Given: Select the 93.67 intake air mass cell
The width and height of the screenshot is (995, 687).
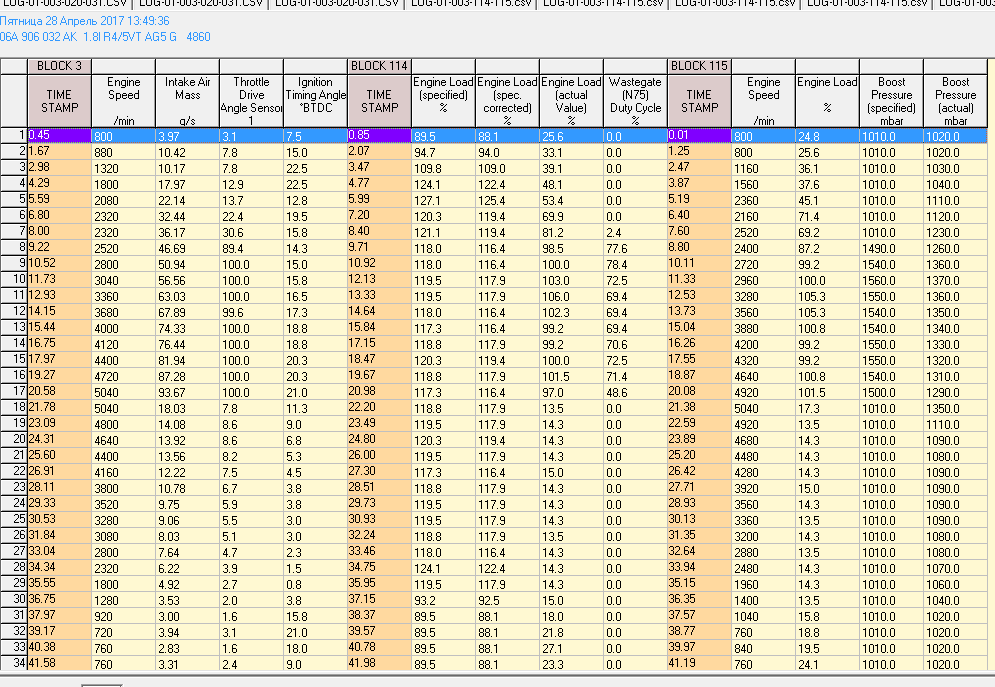Looking at the screenshot, I should click(x=187, y=391).
